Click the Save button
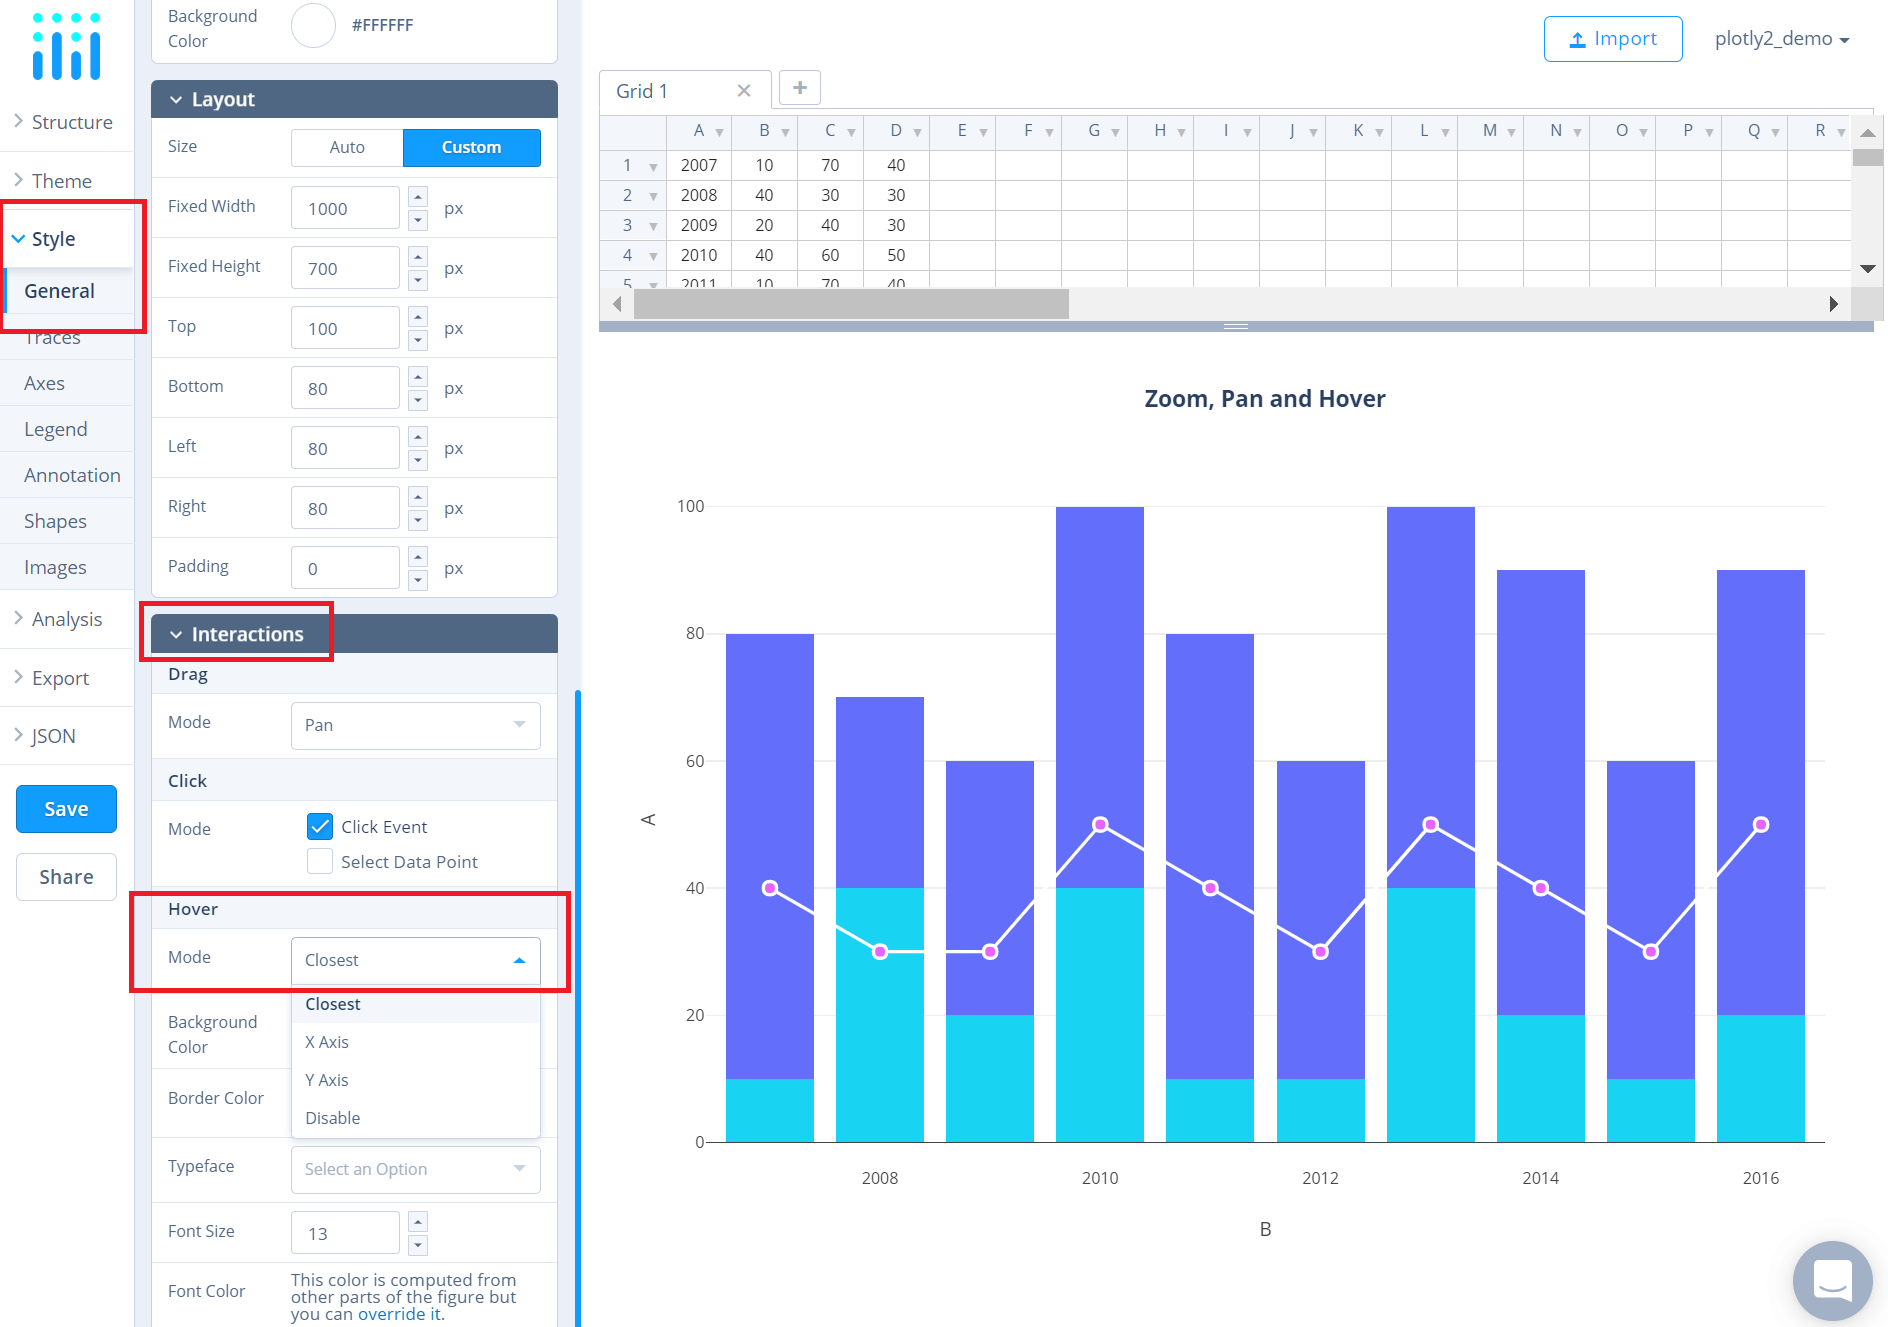Screen dimensions: 1888x1327 click(x=66, y=809)
